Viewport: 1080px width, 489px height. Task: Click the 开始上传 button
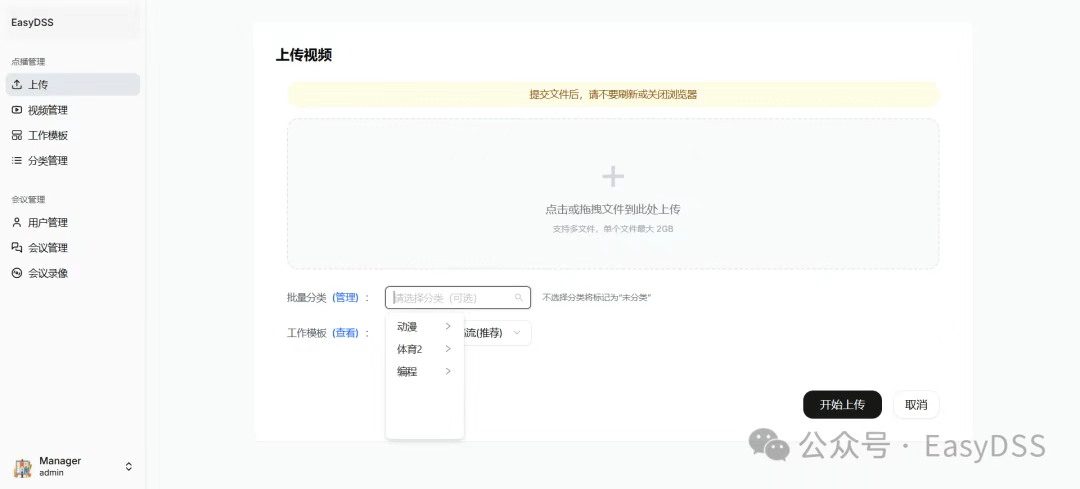click(x=842, y=405)
